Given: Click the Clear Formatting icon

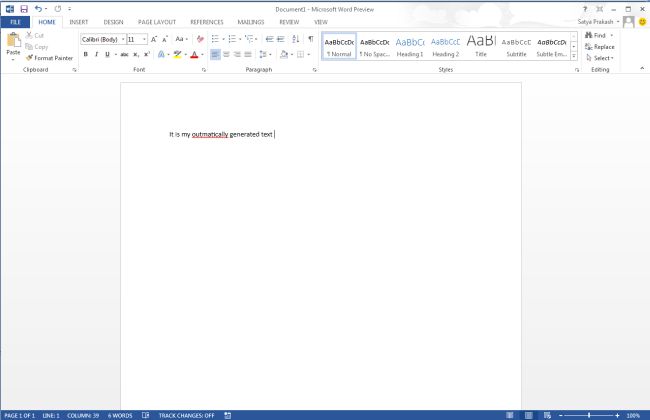Looking at the screenshot, I should coord(200,39).
